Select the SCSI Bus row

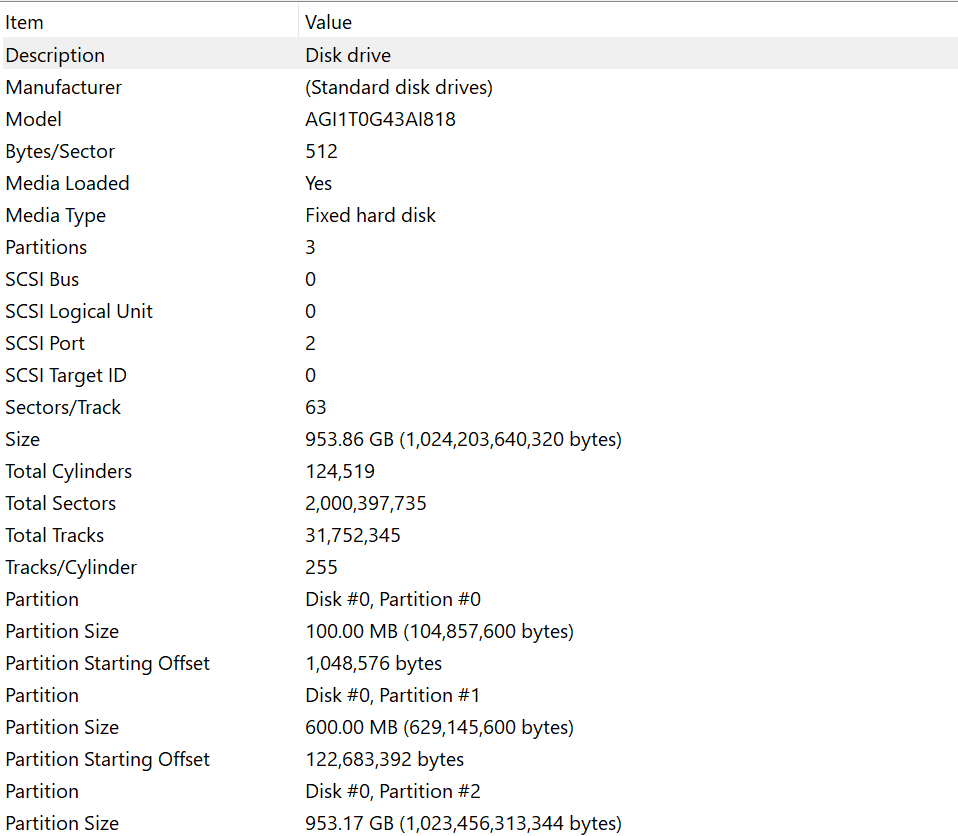click(42, 279)
